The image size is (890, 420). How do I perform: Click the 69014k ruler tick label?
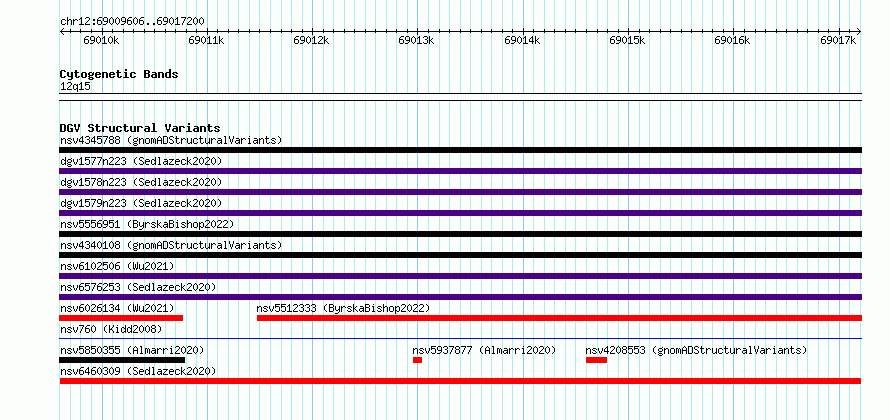pos(523,40)
